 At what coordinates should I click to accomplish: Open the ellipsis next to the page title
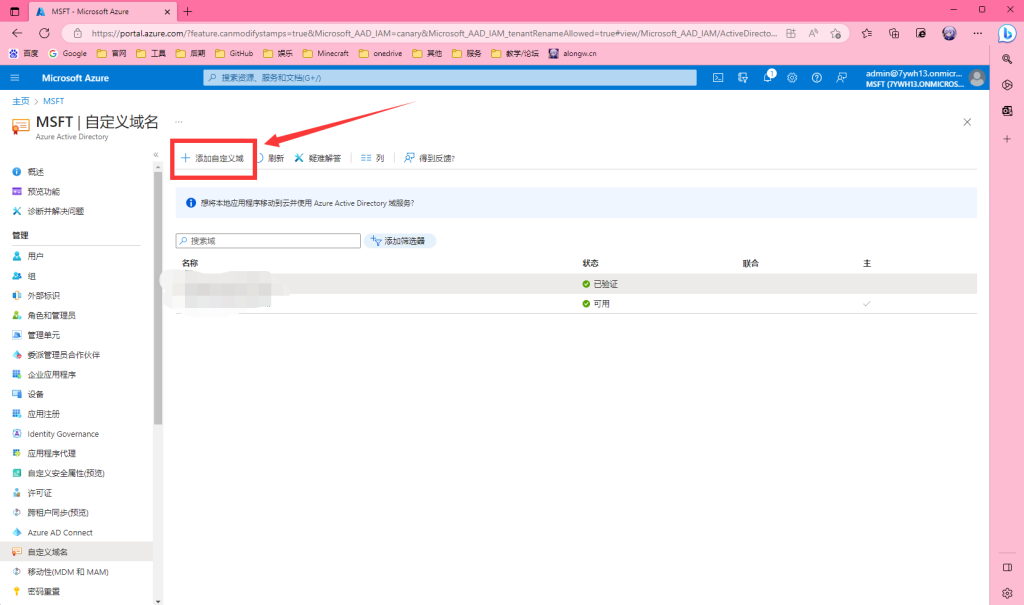click(178, 122)
